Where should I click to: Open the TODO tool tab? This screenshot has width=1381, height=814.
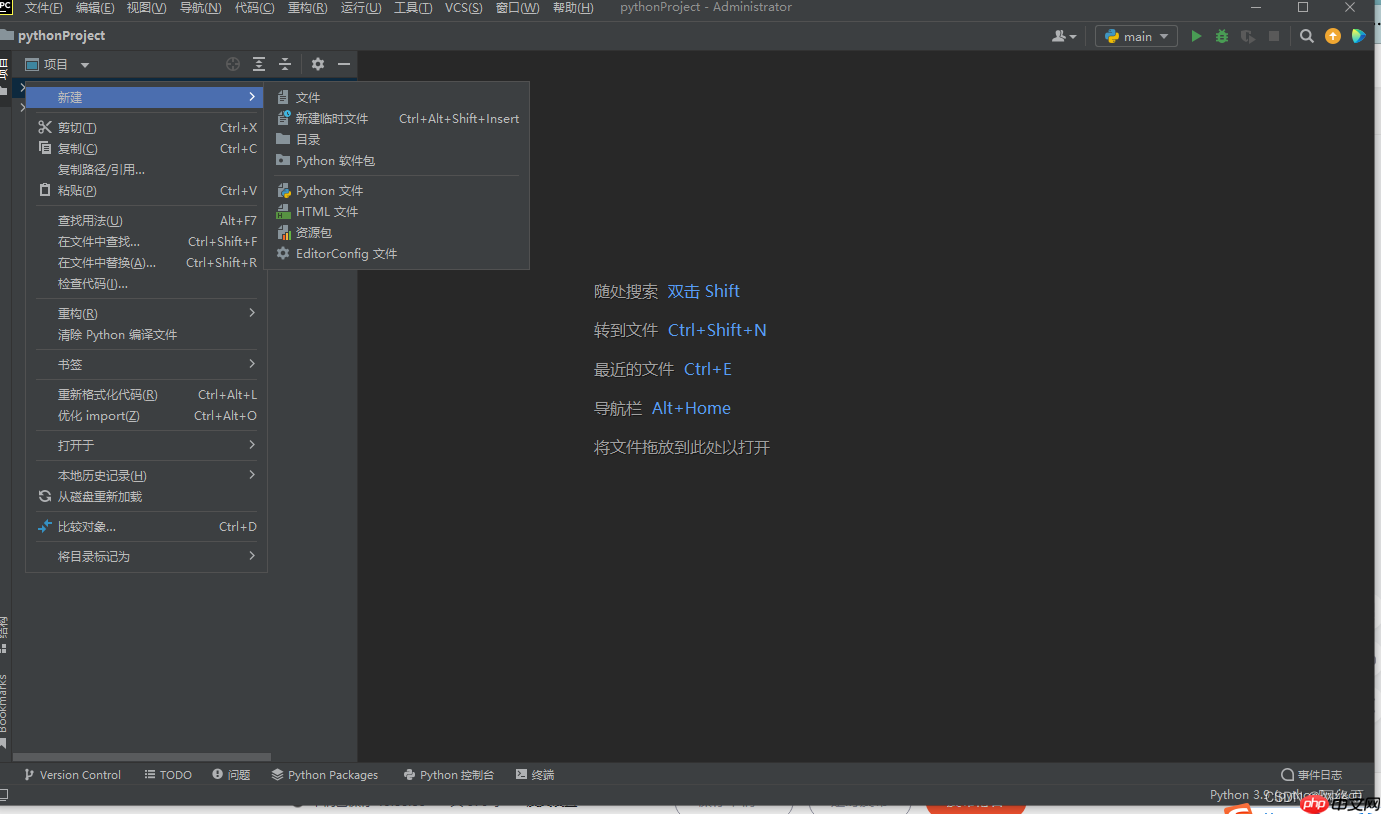[168, 774]
